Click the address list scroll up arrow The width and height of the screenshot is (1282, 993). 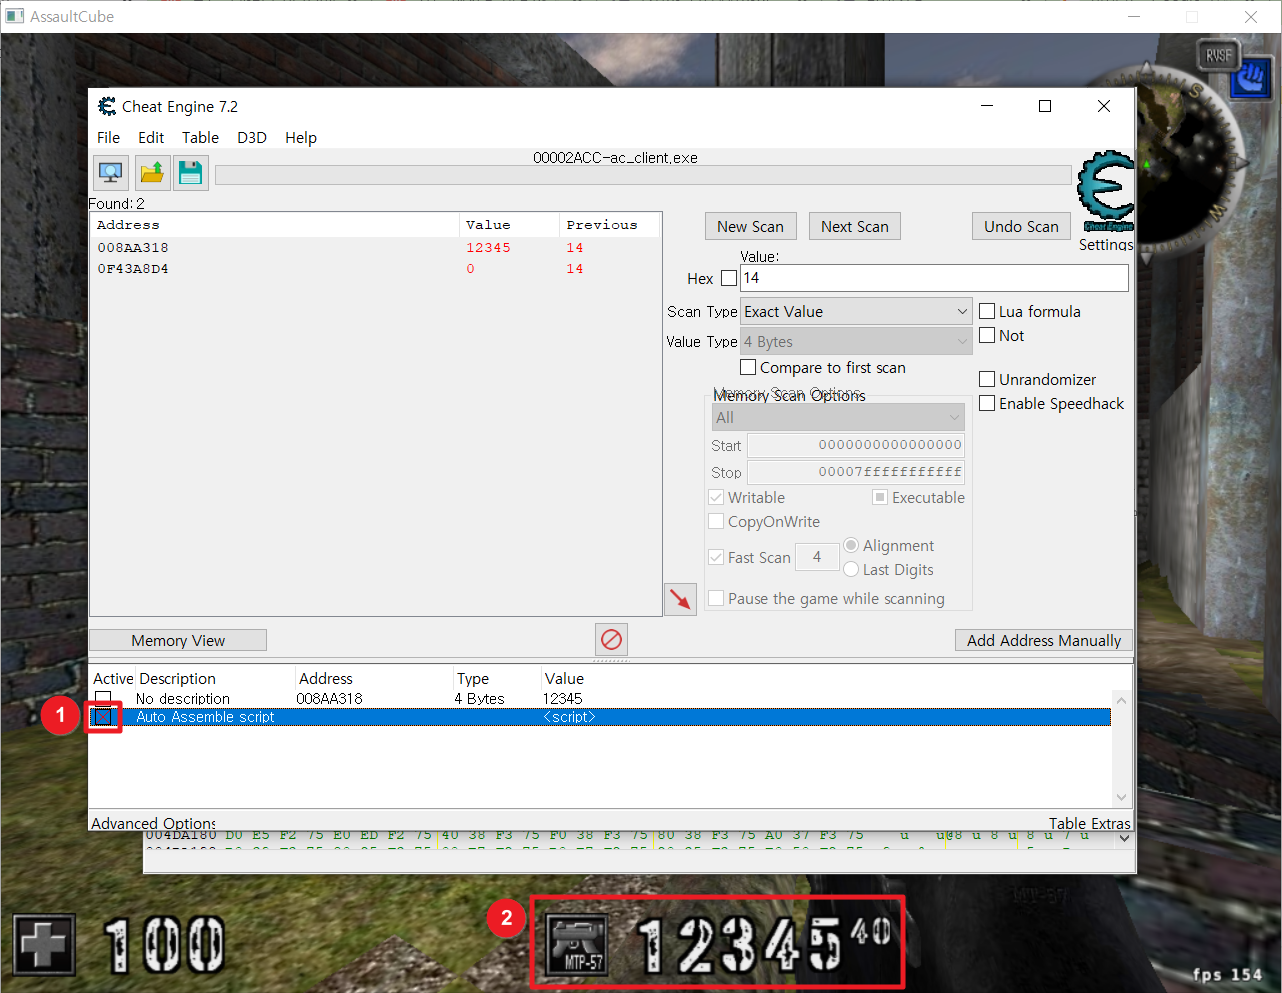1121,700
